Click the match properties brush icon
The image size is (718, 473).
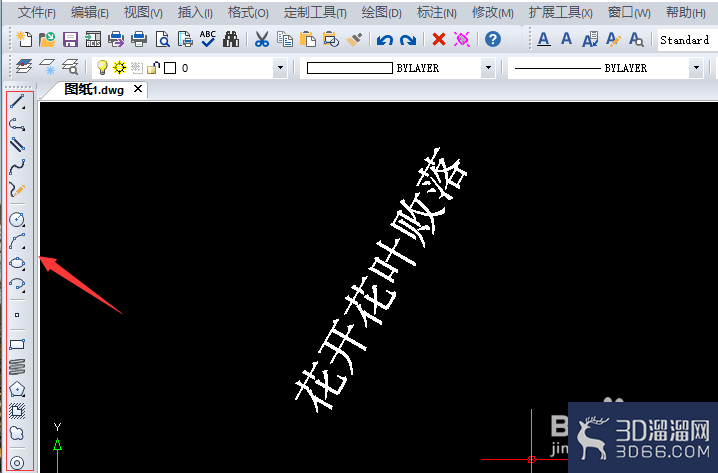click(x=354, y=39)
